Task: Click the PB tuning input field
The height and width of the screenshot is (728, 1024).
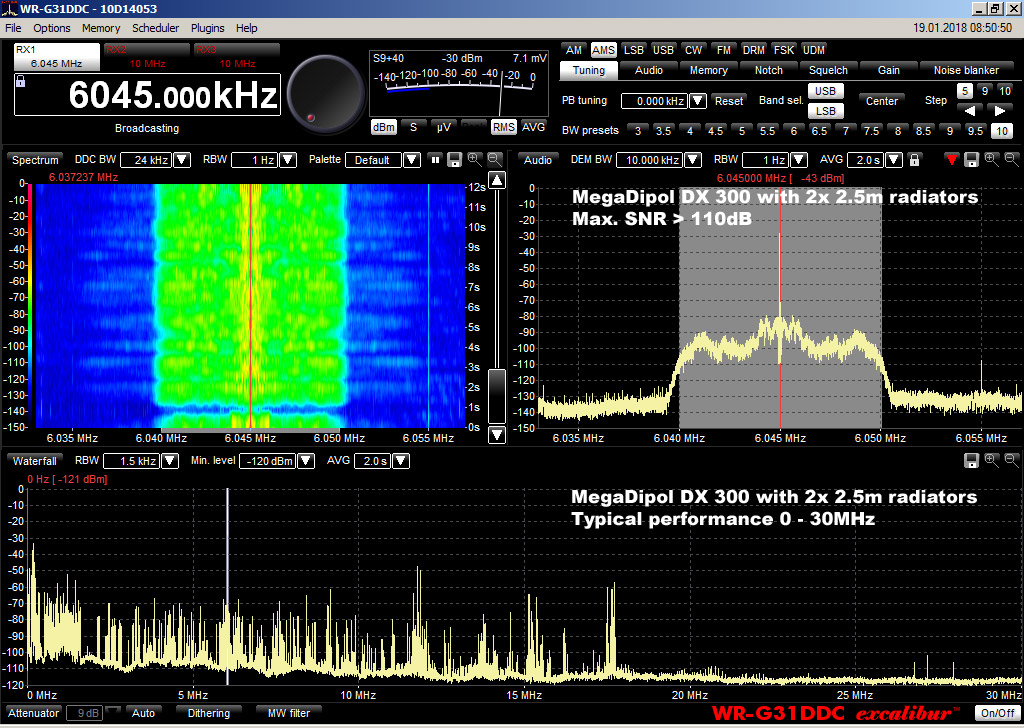Action: [x=653, y=100]
